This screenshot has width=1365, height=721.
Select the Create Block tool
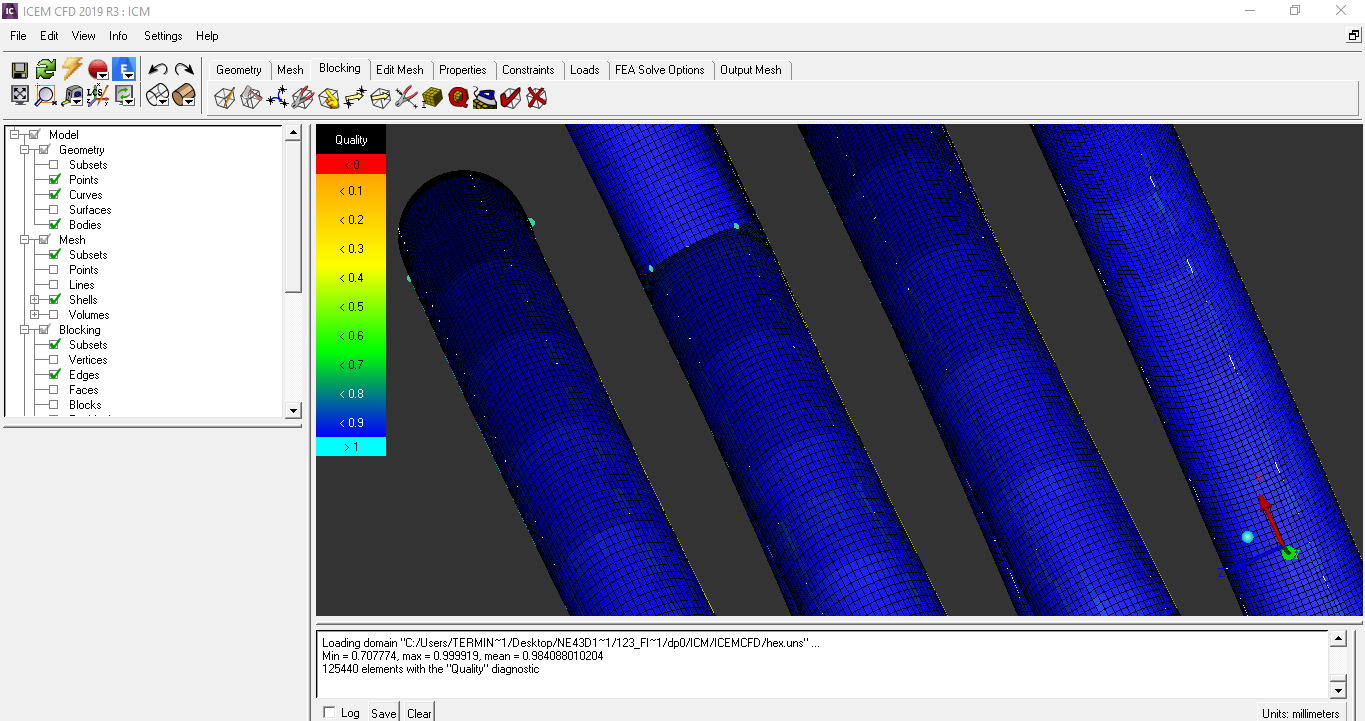225,98
